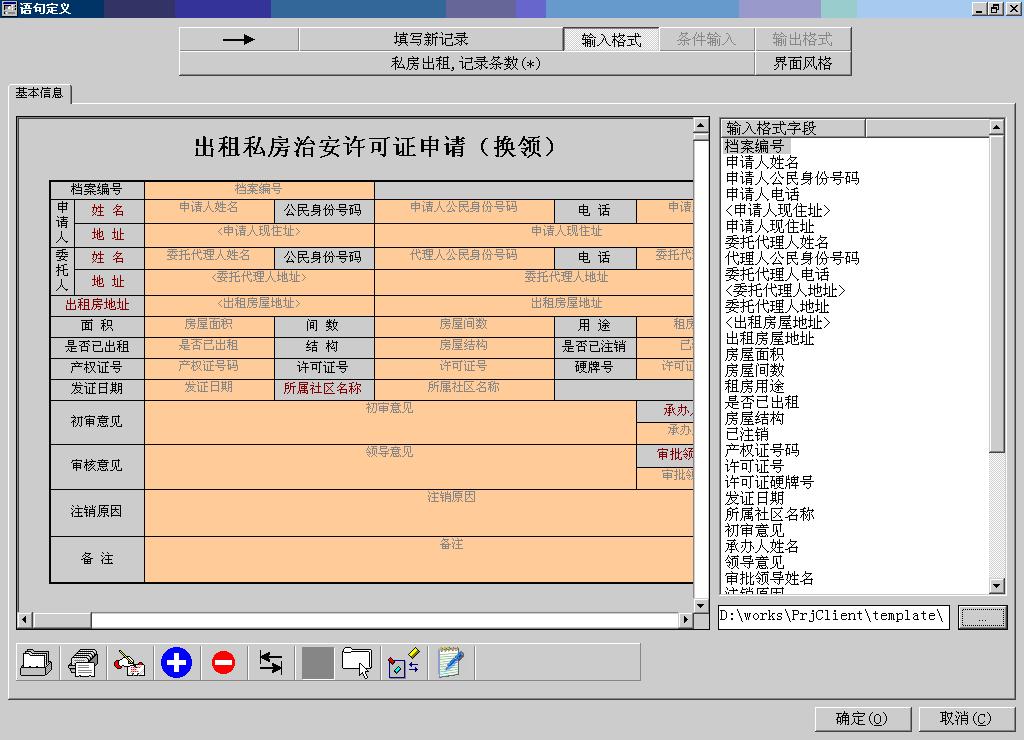This screenshot has height=740, width=1024.
Task: Click the 界面风格 button
Action: (802, 63)
